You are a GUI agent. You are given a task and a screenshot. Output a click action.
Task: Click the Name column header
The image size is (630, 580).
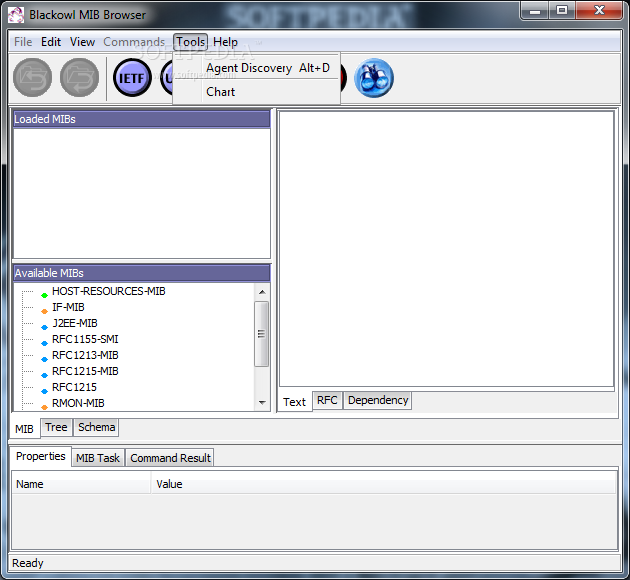[81, 484]
